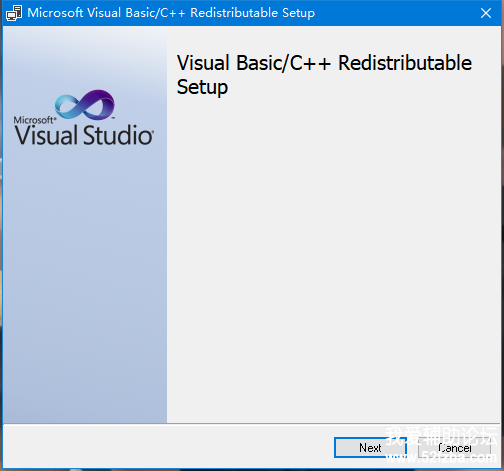Click the Chinese watermark text near the buttons
This screenshot has width=504, height=471.
click(x=441, y=436)
